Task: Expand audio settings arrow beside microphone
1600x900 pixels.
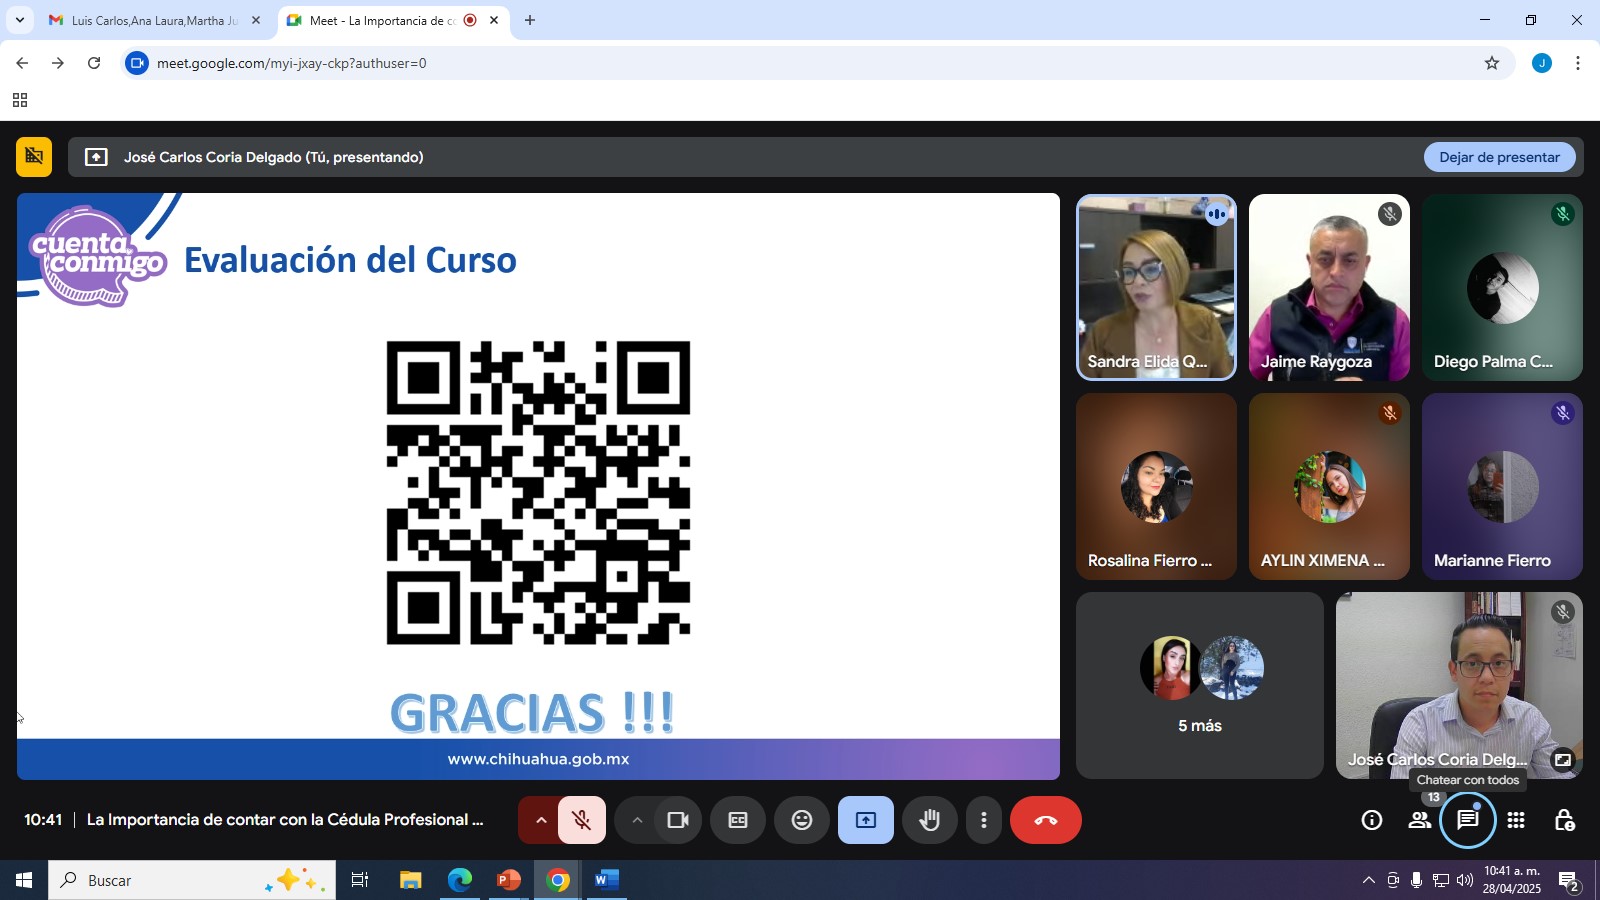Action: pos(540,820)
